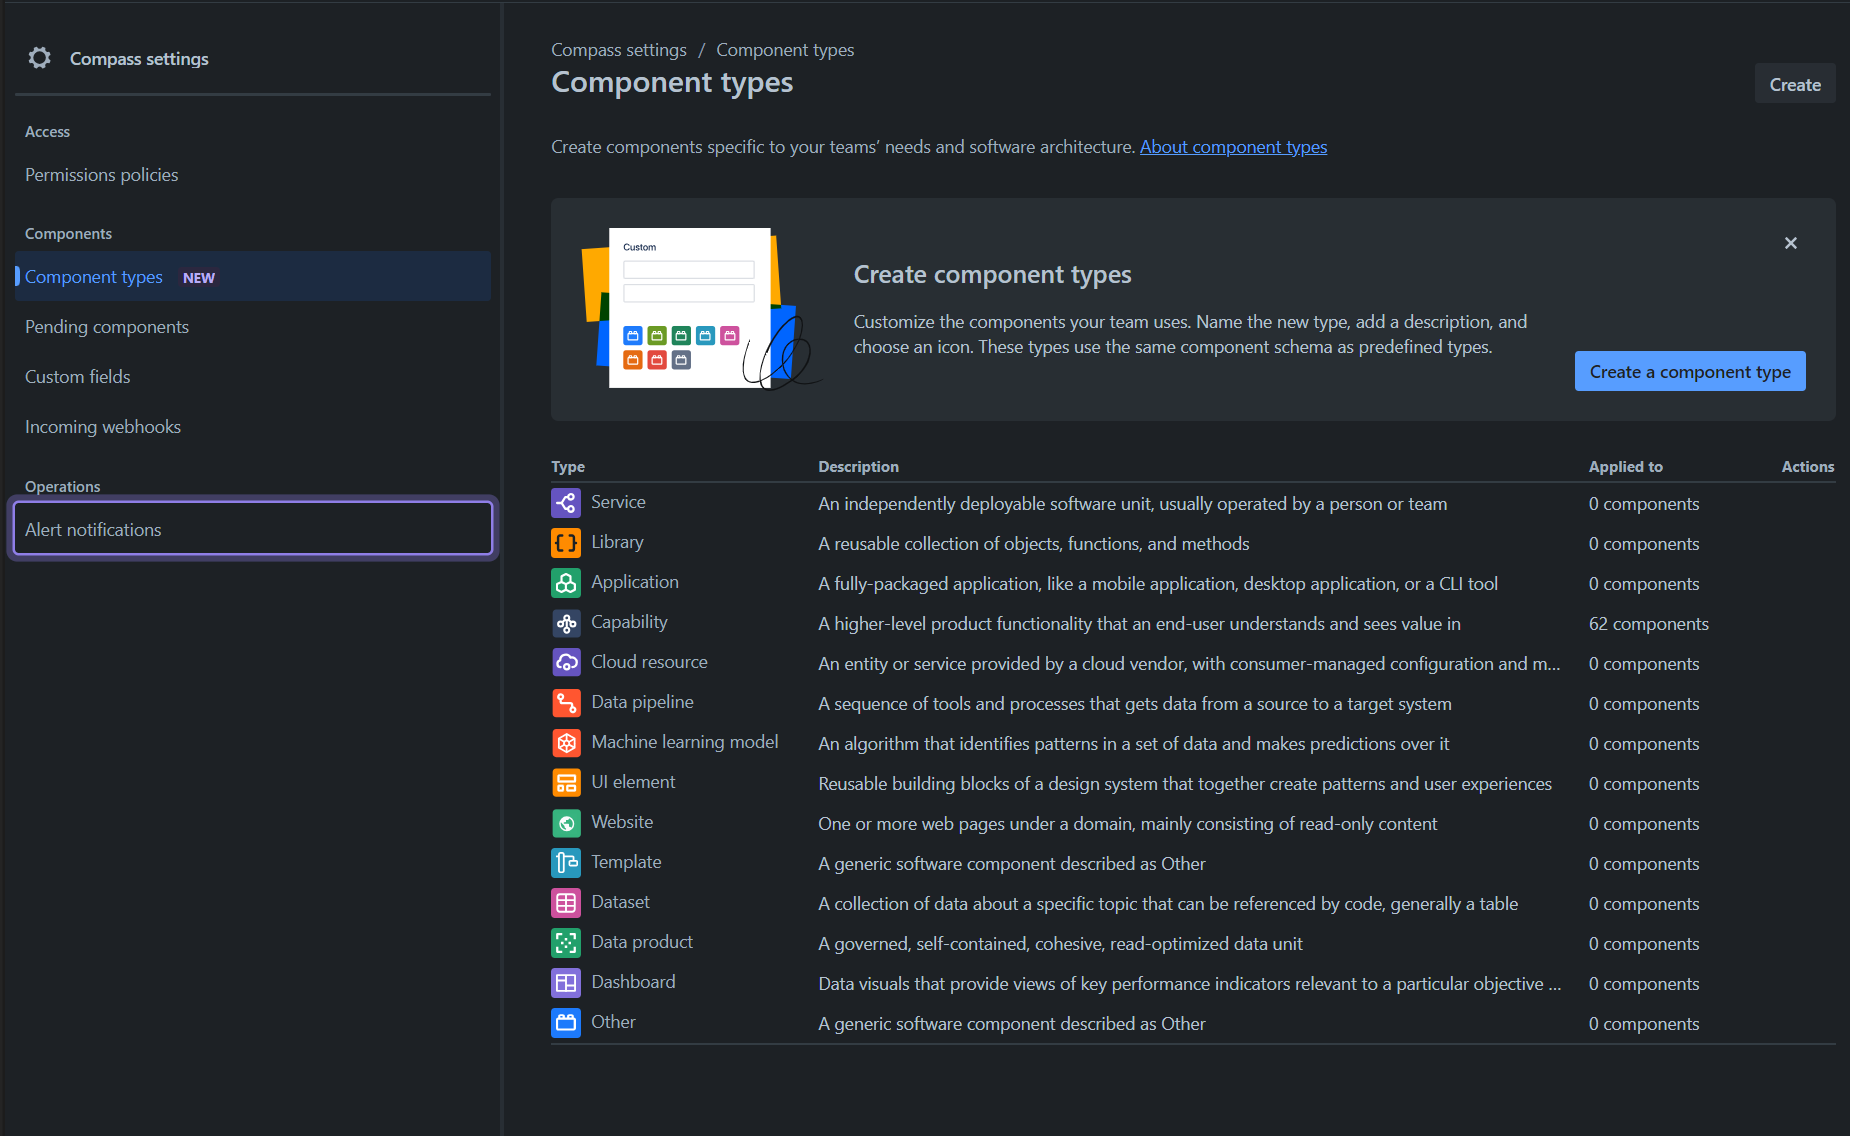Click the UI element icon

566,782
